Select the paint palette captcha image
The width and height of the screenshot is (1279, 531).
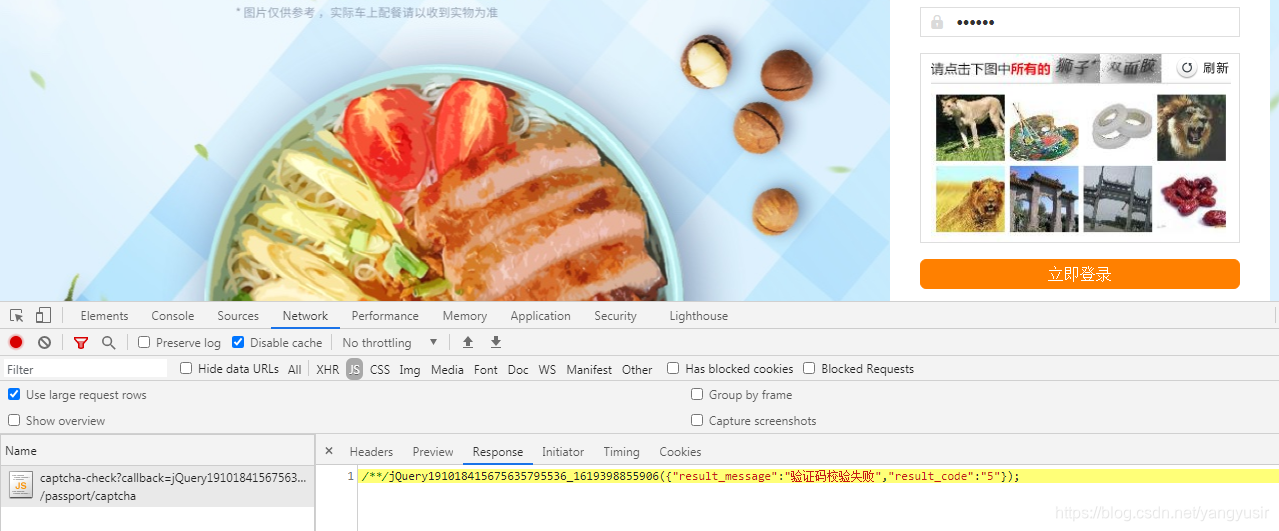(x=1044, y=128)
